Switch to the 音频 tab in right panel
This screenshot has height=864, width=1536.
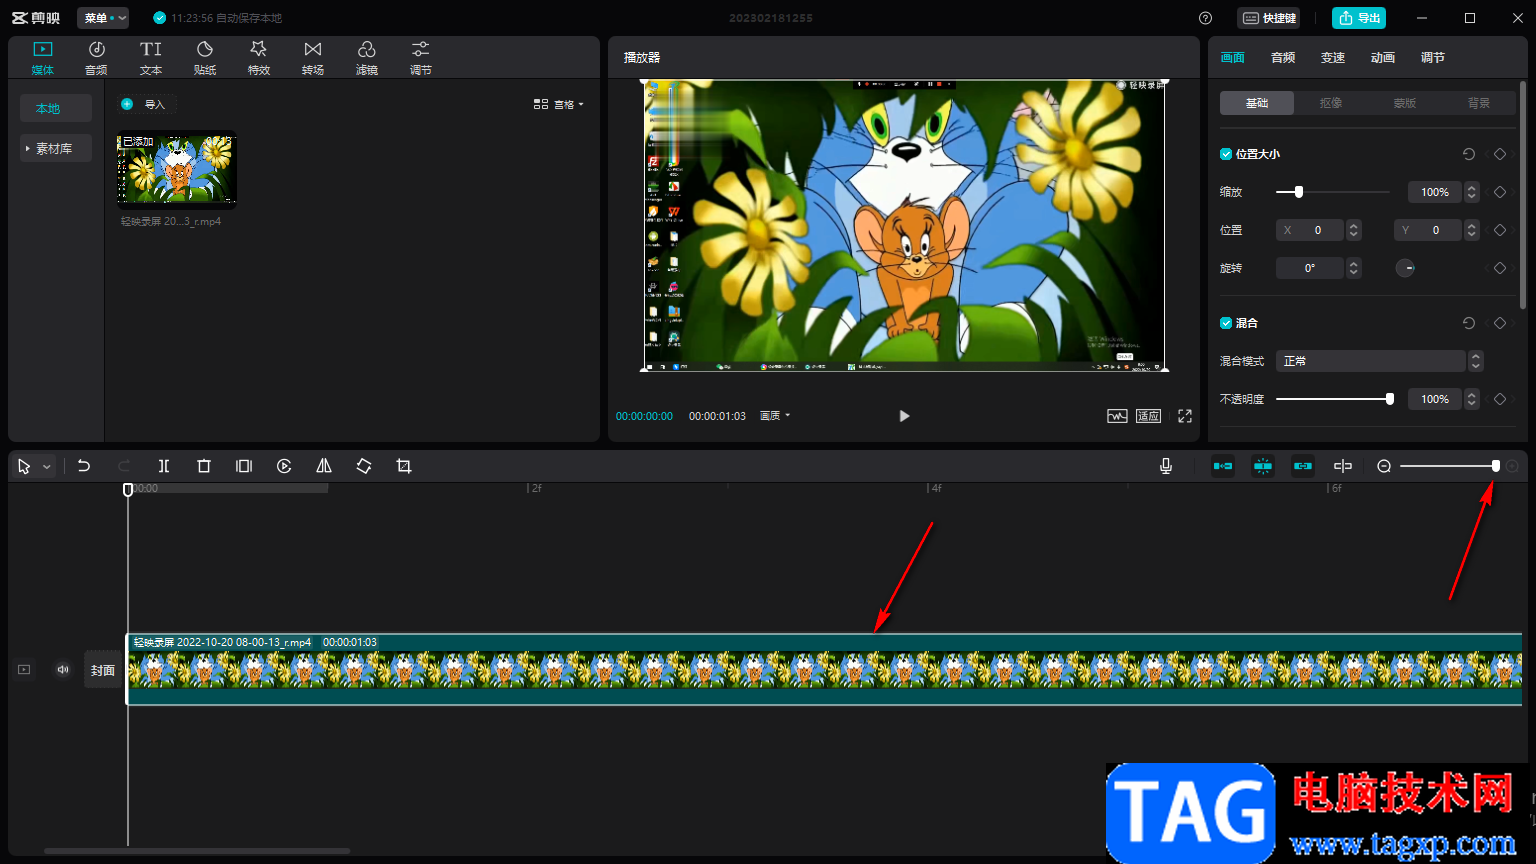(1283, 58)
